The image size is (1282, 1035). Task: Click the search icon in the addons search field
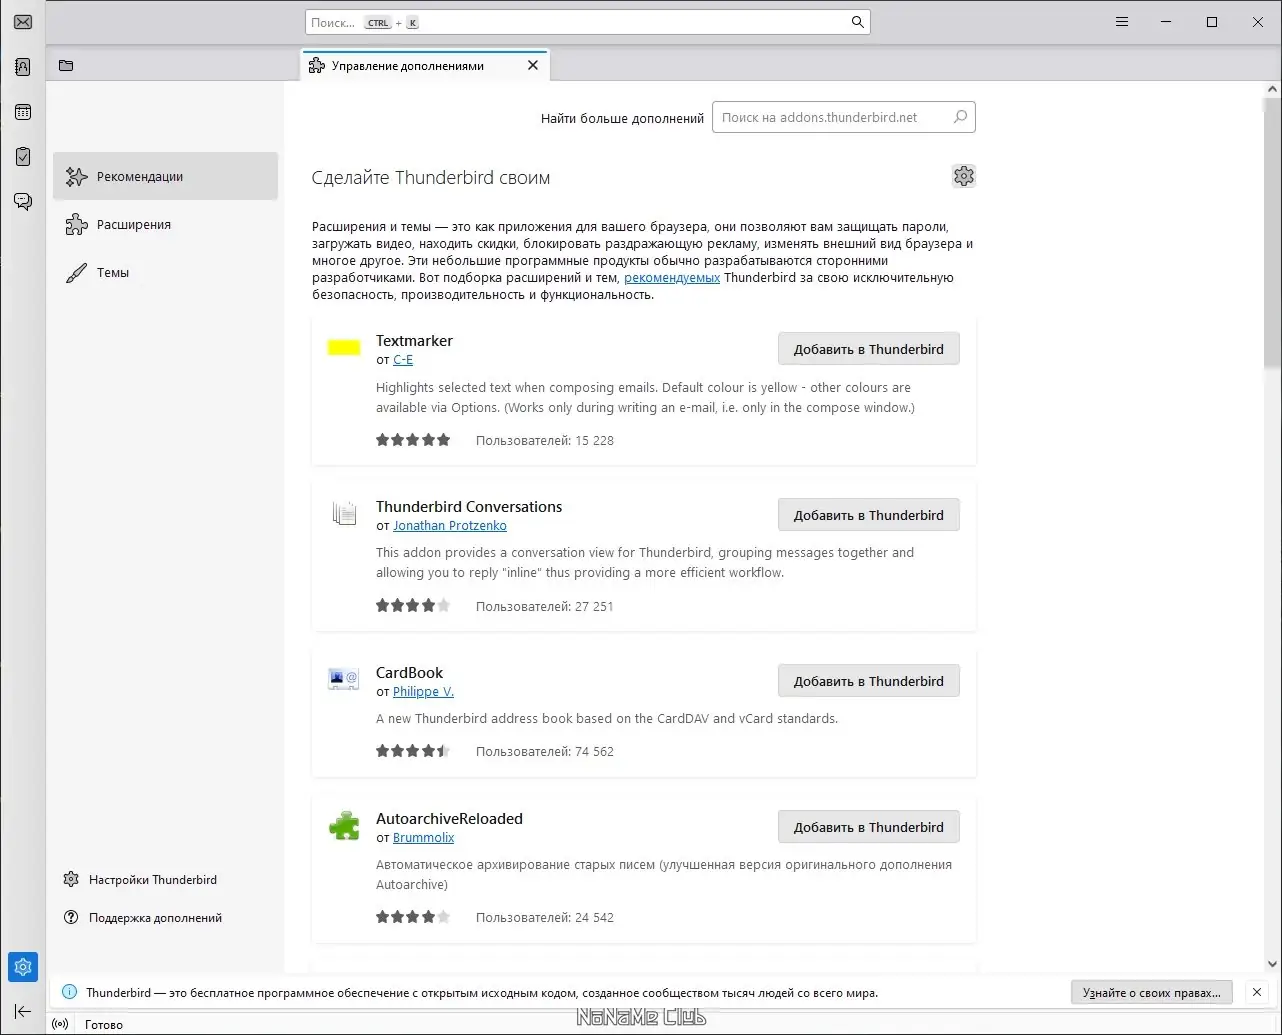pos(960,117)
